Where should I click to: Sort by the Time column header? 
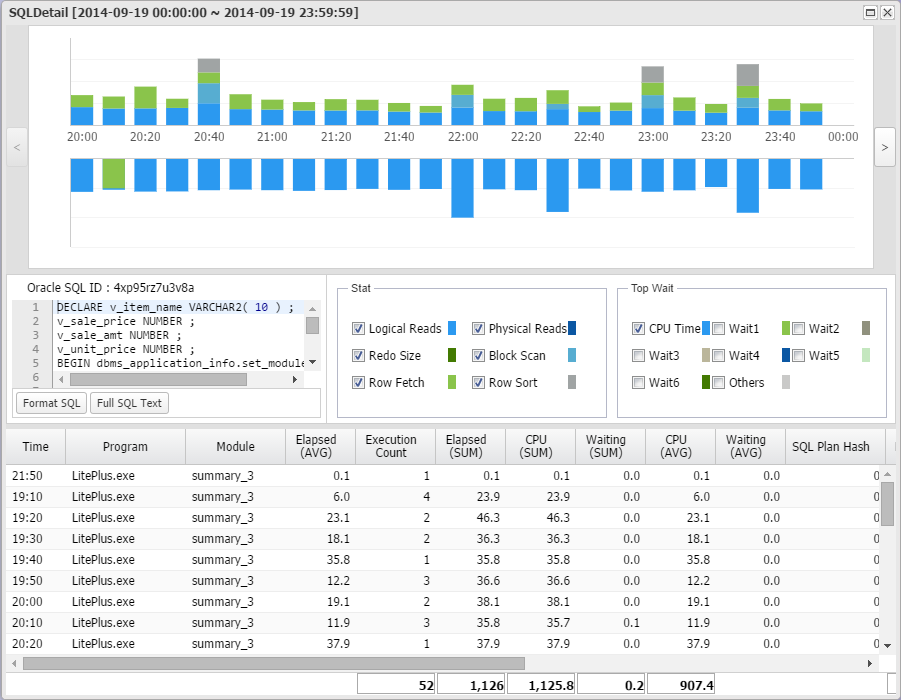(36, 447)
